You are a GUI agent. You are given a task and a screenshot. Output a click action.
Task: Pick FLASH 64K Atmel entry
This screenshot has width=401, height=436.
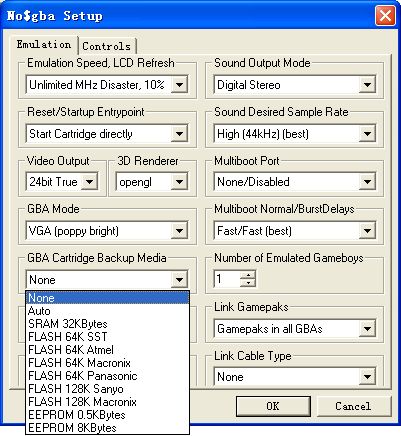coord(107,350)
